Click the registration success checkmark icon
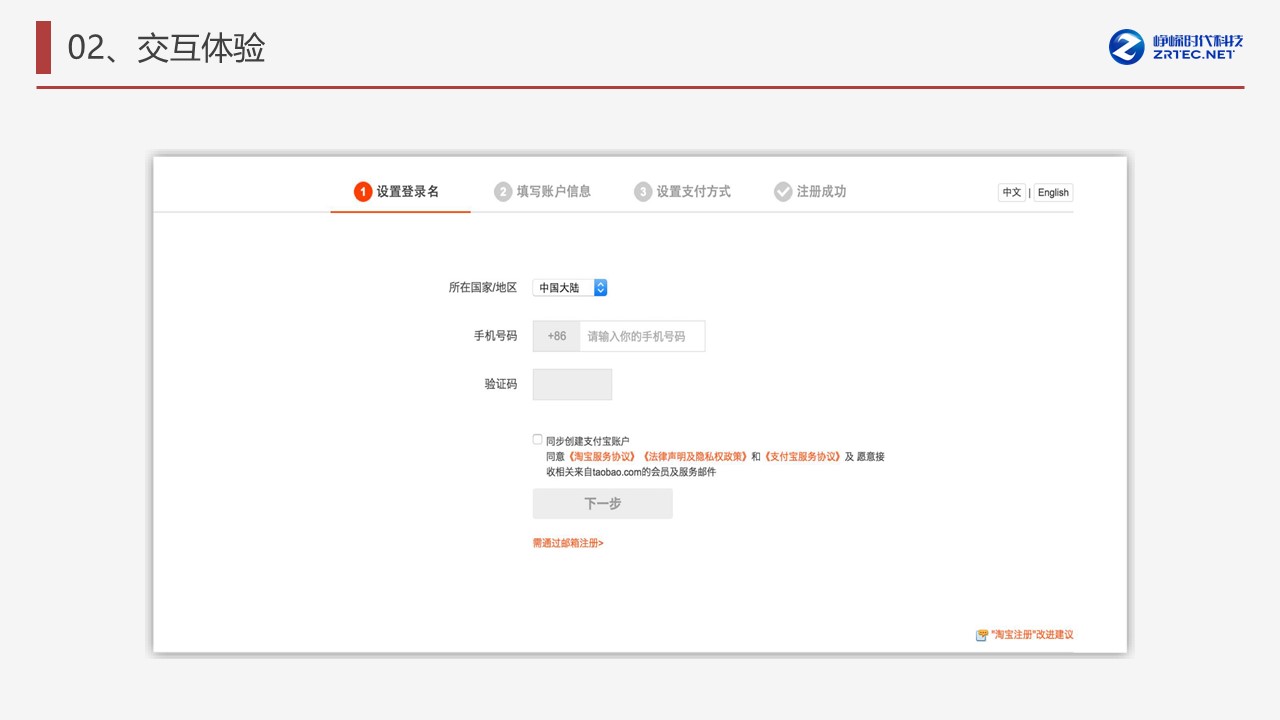 point(783,192)
